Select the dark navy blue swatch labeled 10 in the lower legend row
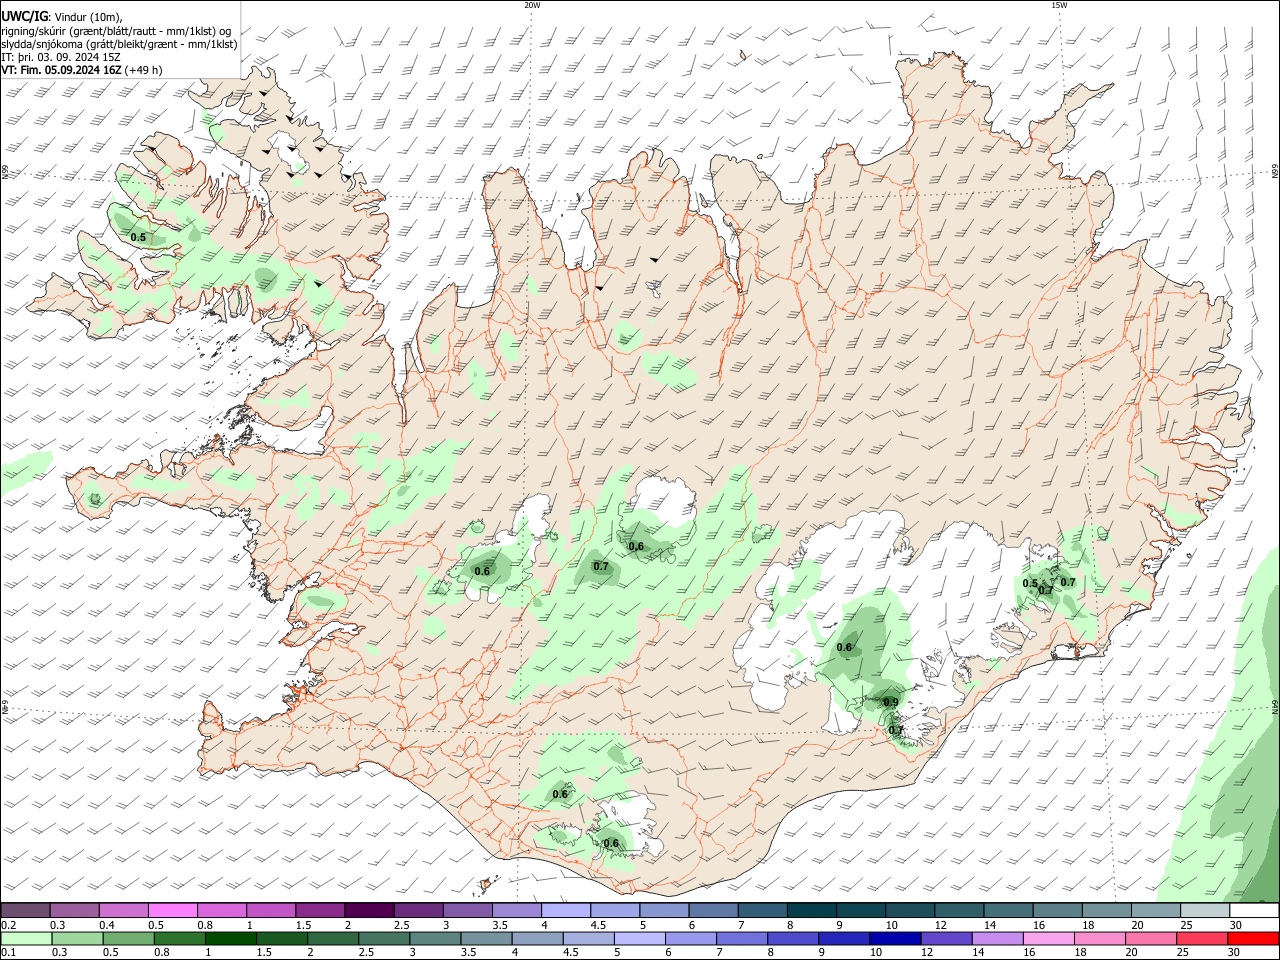Image resolution: width=1280 pixels, height=960 pixels. 893,938
